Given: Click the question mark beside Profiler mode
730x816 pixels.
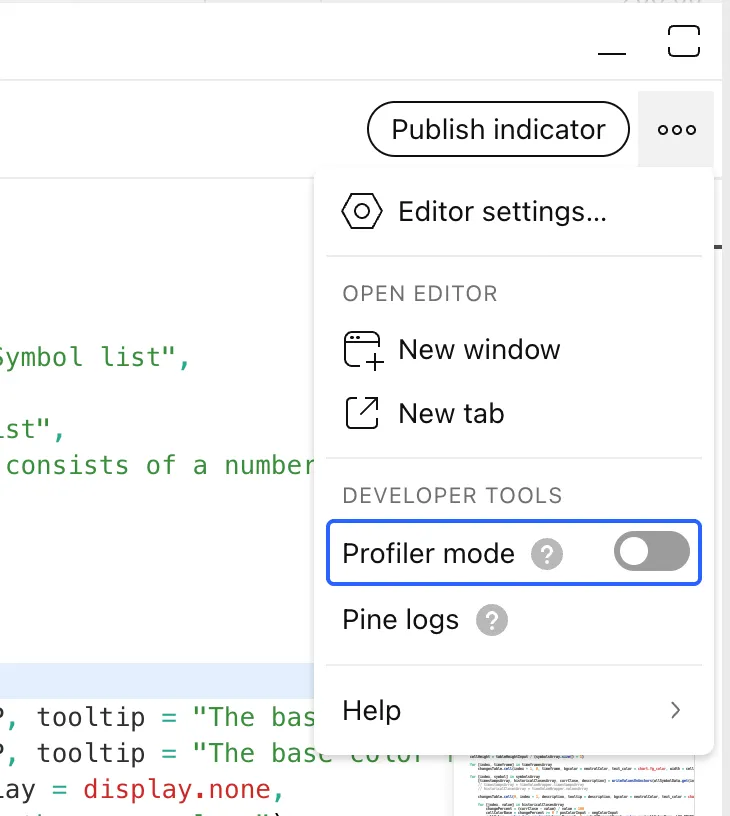Looking at the screenshot, I should 547,554.
